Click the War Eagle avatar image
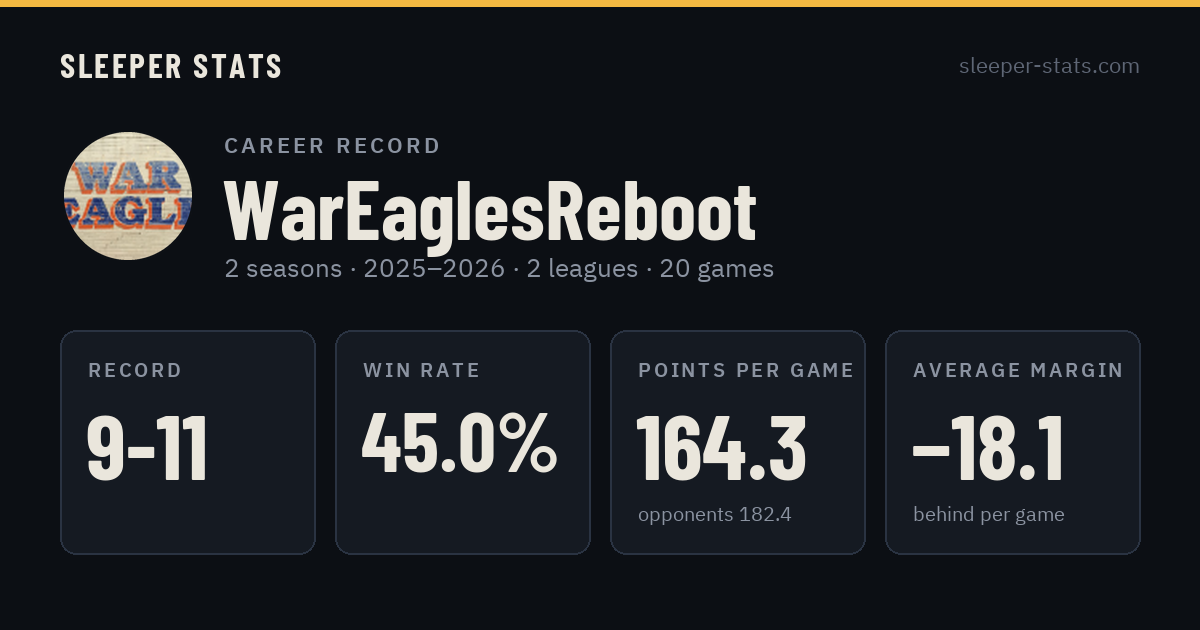Image resolution: width=1200 pixels, height=630 pixels. (x=128, y=196)
